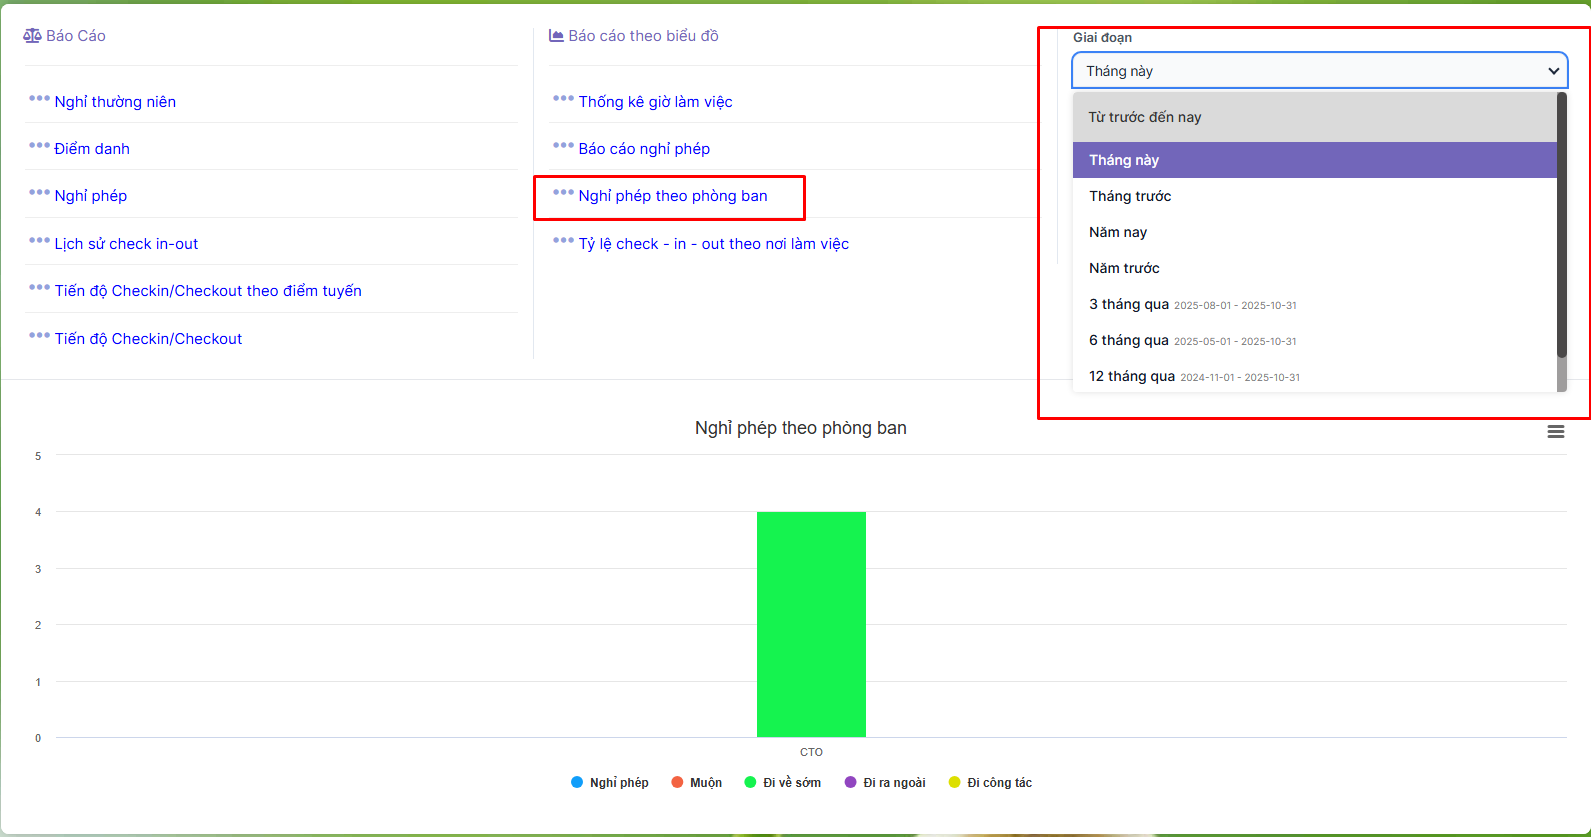Image resolution: width=1591 pixels, height=837 pixels.
Task: Open Tiến độ Checkin/Checkout theo điểm tuyến link
Action: 208,291
